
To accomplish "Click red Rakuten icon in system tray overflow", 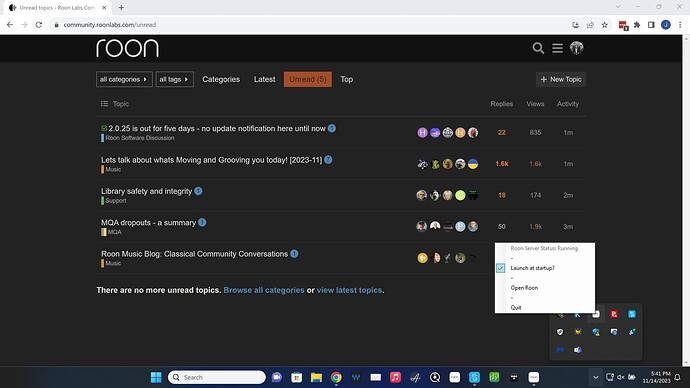I will pyautogui.click(x=614, y=314).
